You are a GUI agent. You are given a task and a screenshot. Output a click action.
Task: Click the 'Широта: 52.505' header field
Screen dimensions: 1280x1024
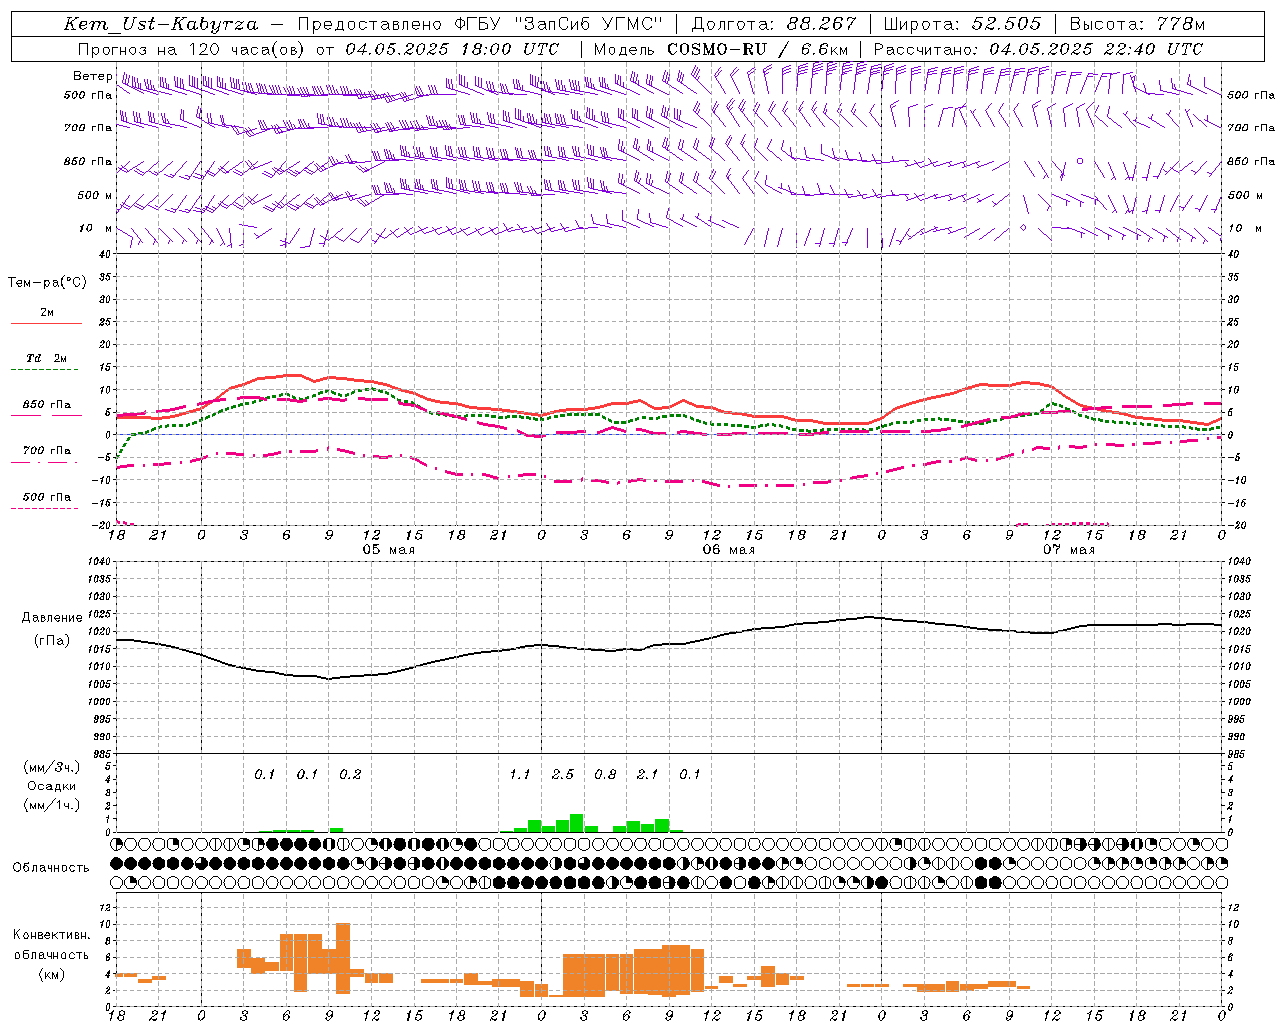click(x=962, y=24)
